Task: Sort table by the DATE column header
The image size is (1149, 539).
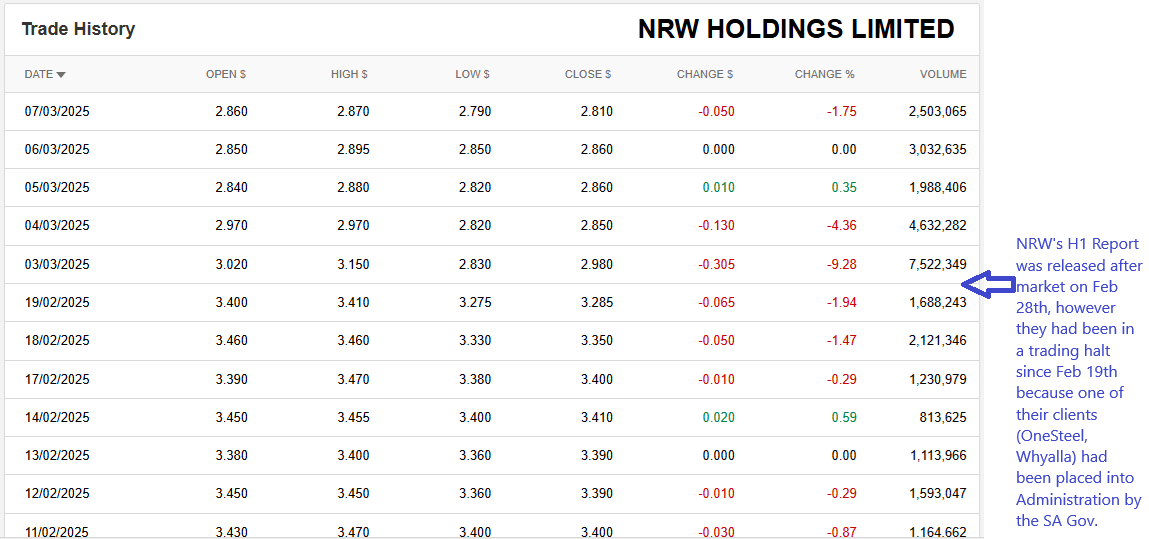Action: (x=38, y=74)
